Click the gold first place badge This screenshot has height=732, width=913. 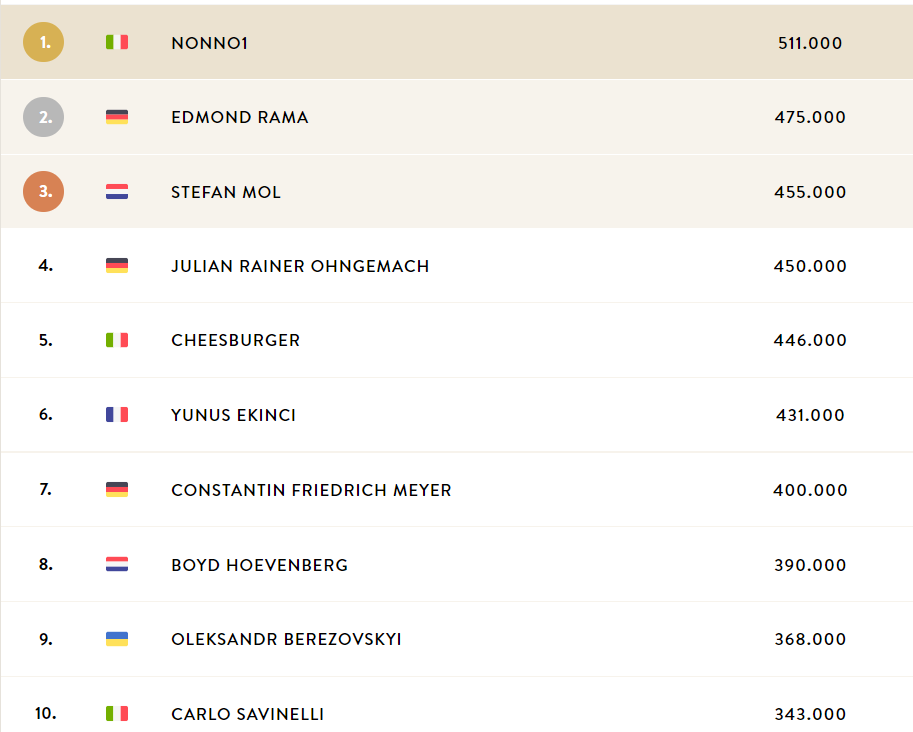click(x=43, y=42)
